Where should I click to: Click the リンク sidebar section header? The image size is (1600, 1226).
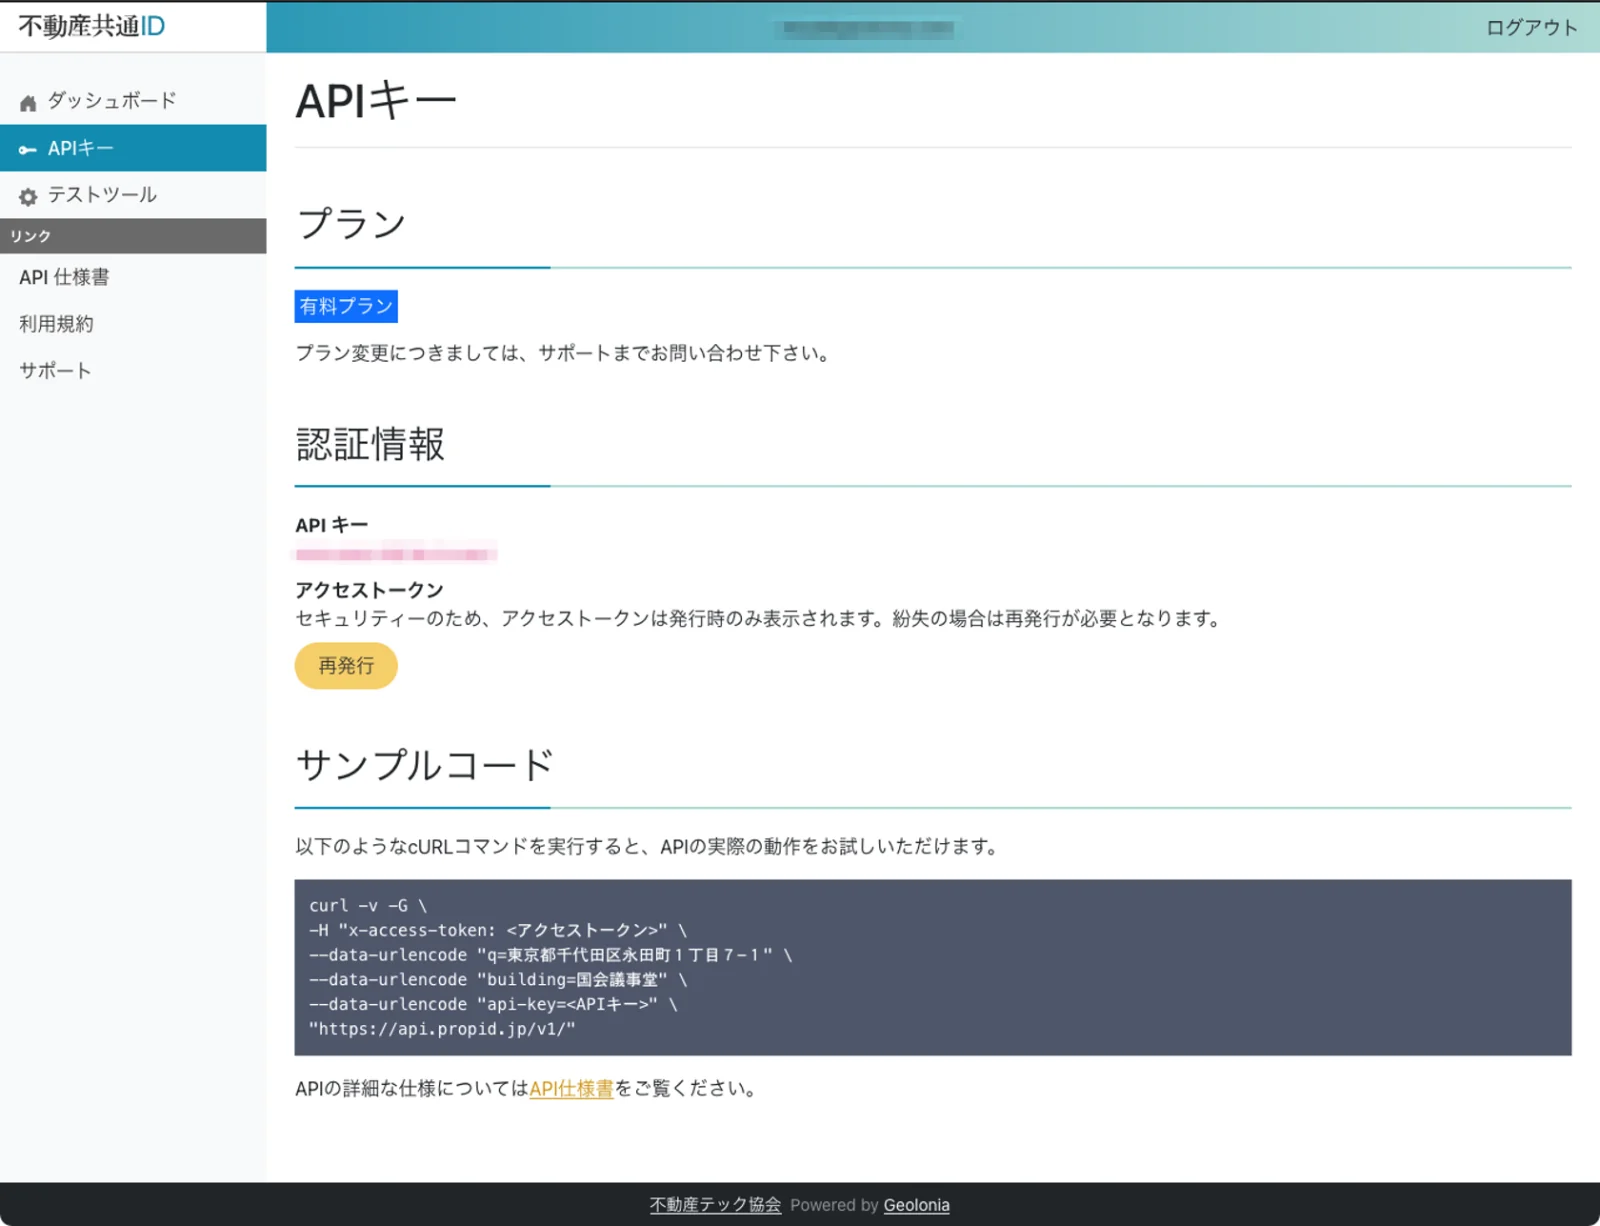133,236
